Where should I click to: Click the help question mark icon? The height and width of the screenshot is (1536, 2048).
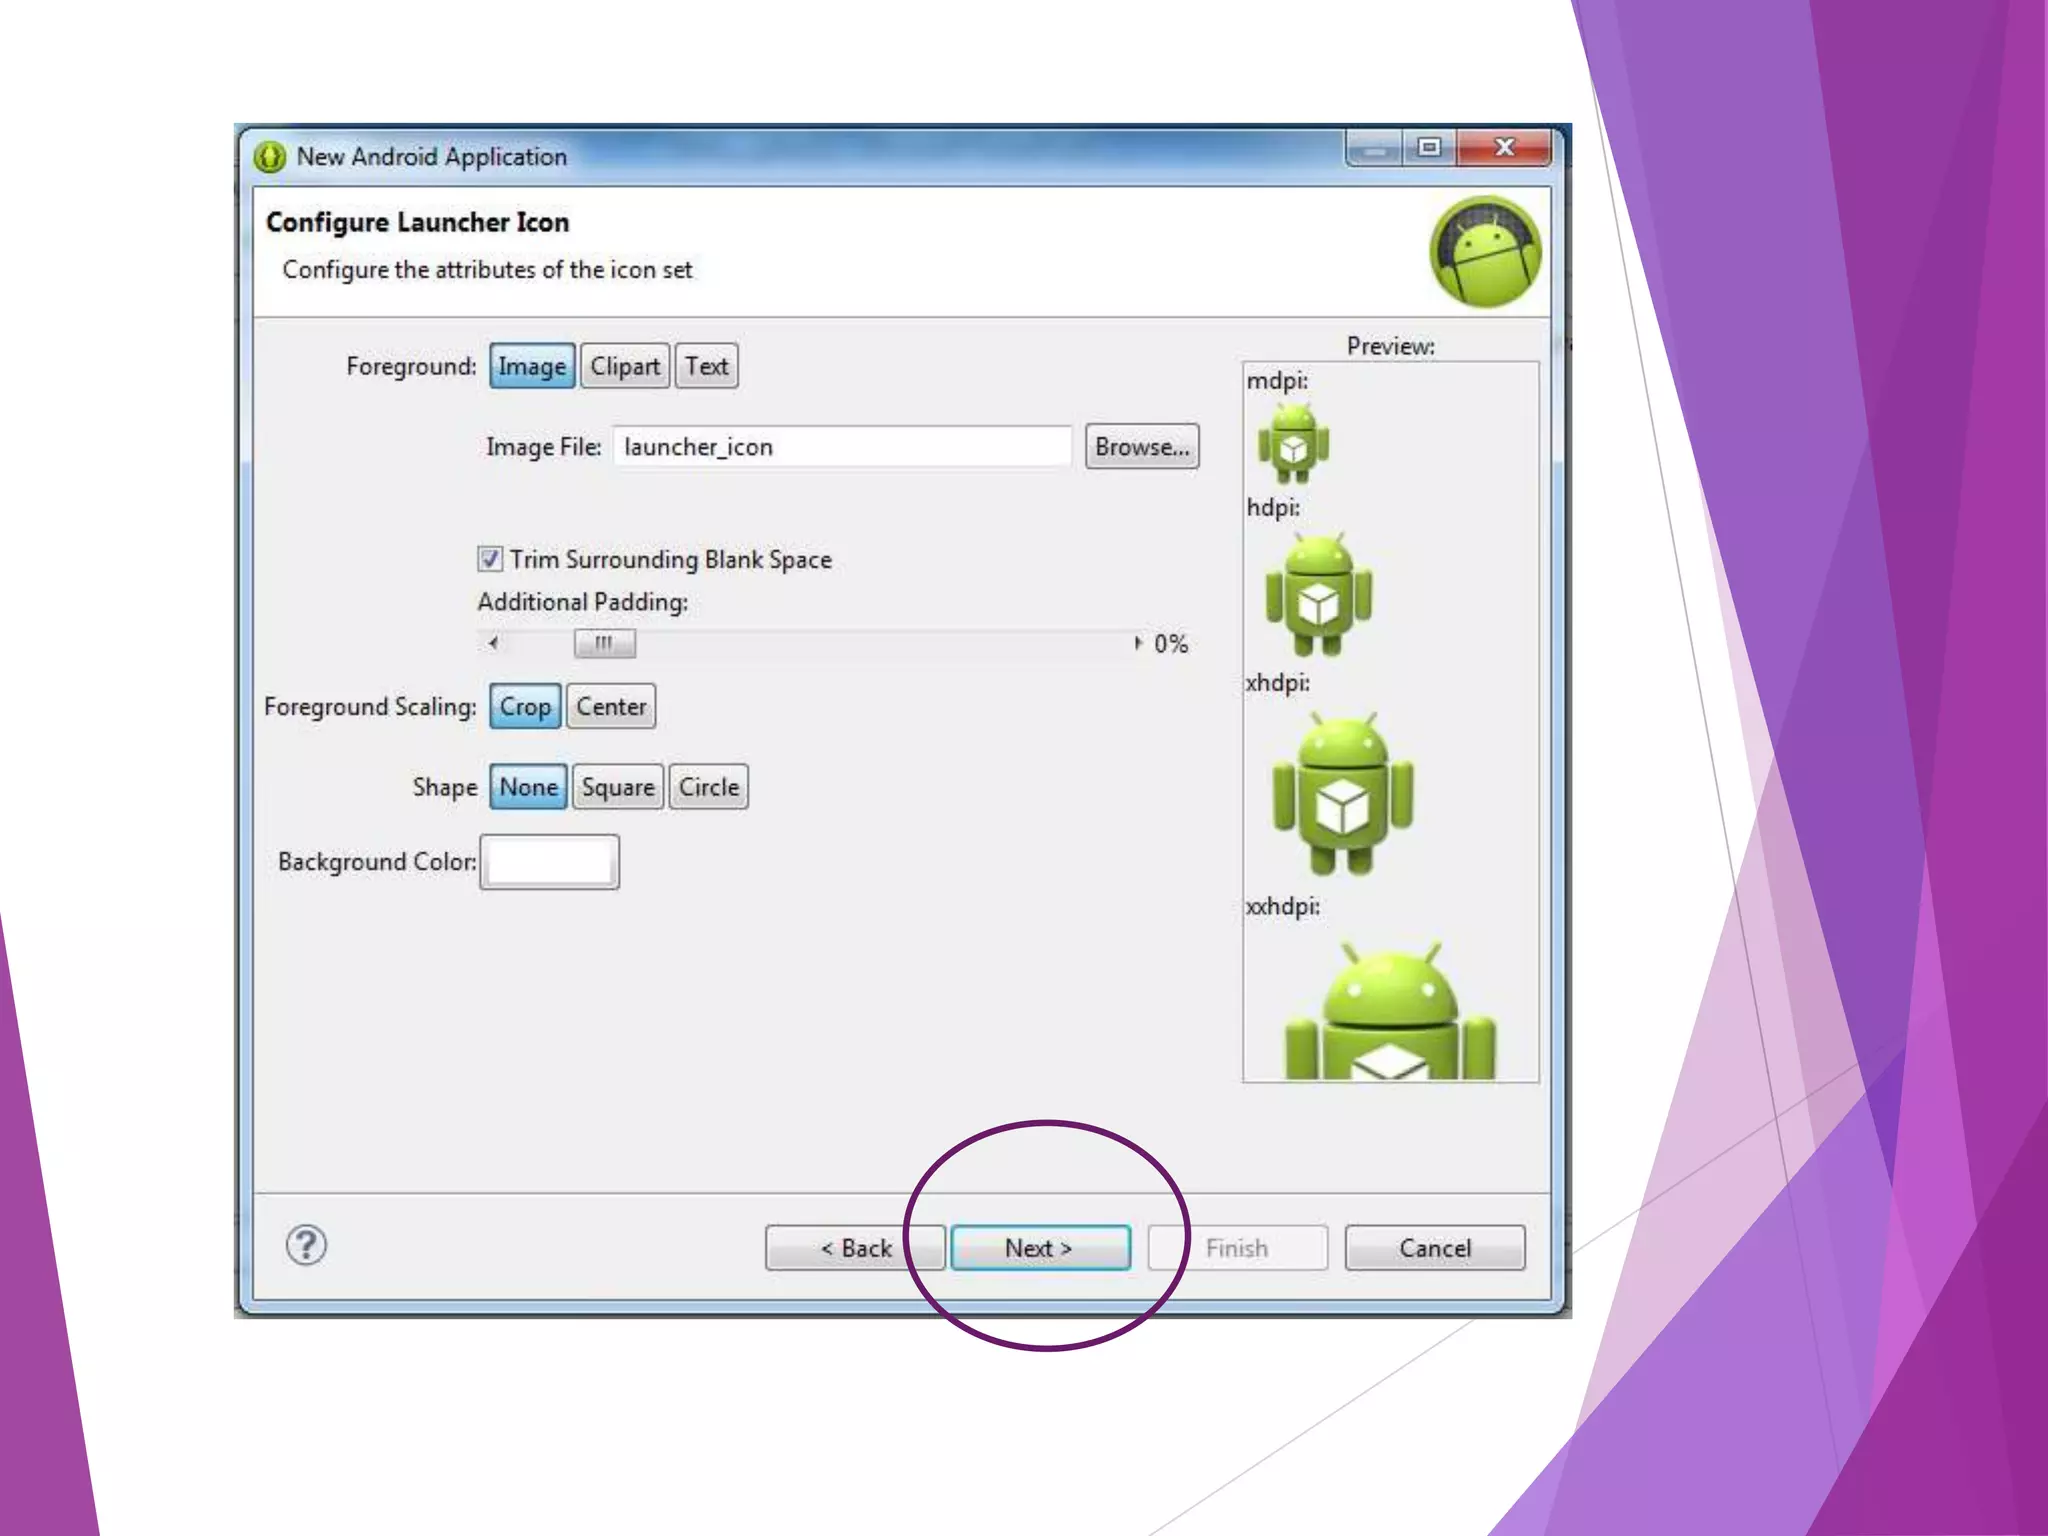[x=306, y=1246]
